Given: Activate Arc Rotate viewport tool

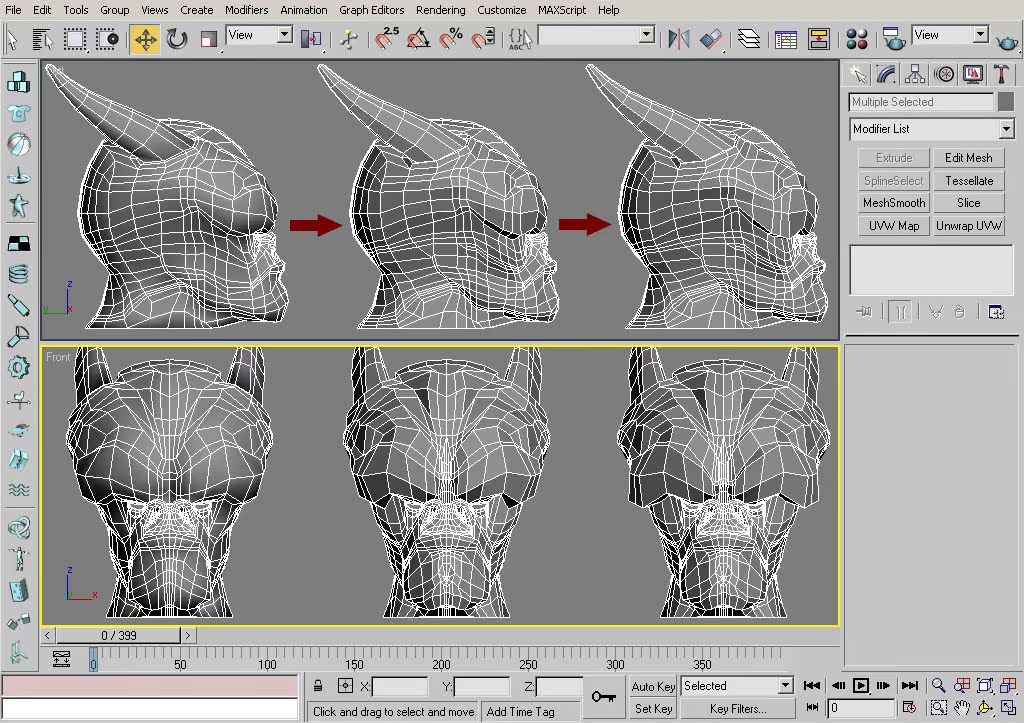Looking at the screenshot, I should tap(985, 707).
